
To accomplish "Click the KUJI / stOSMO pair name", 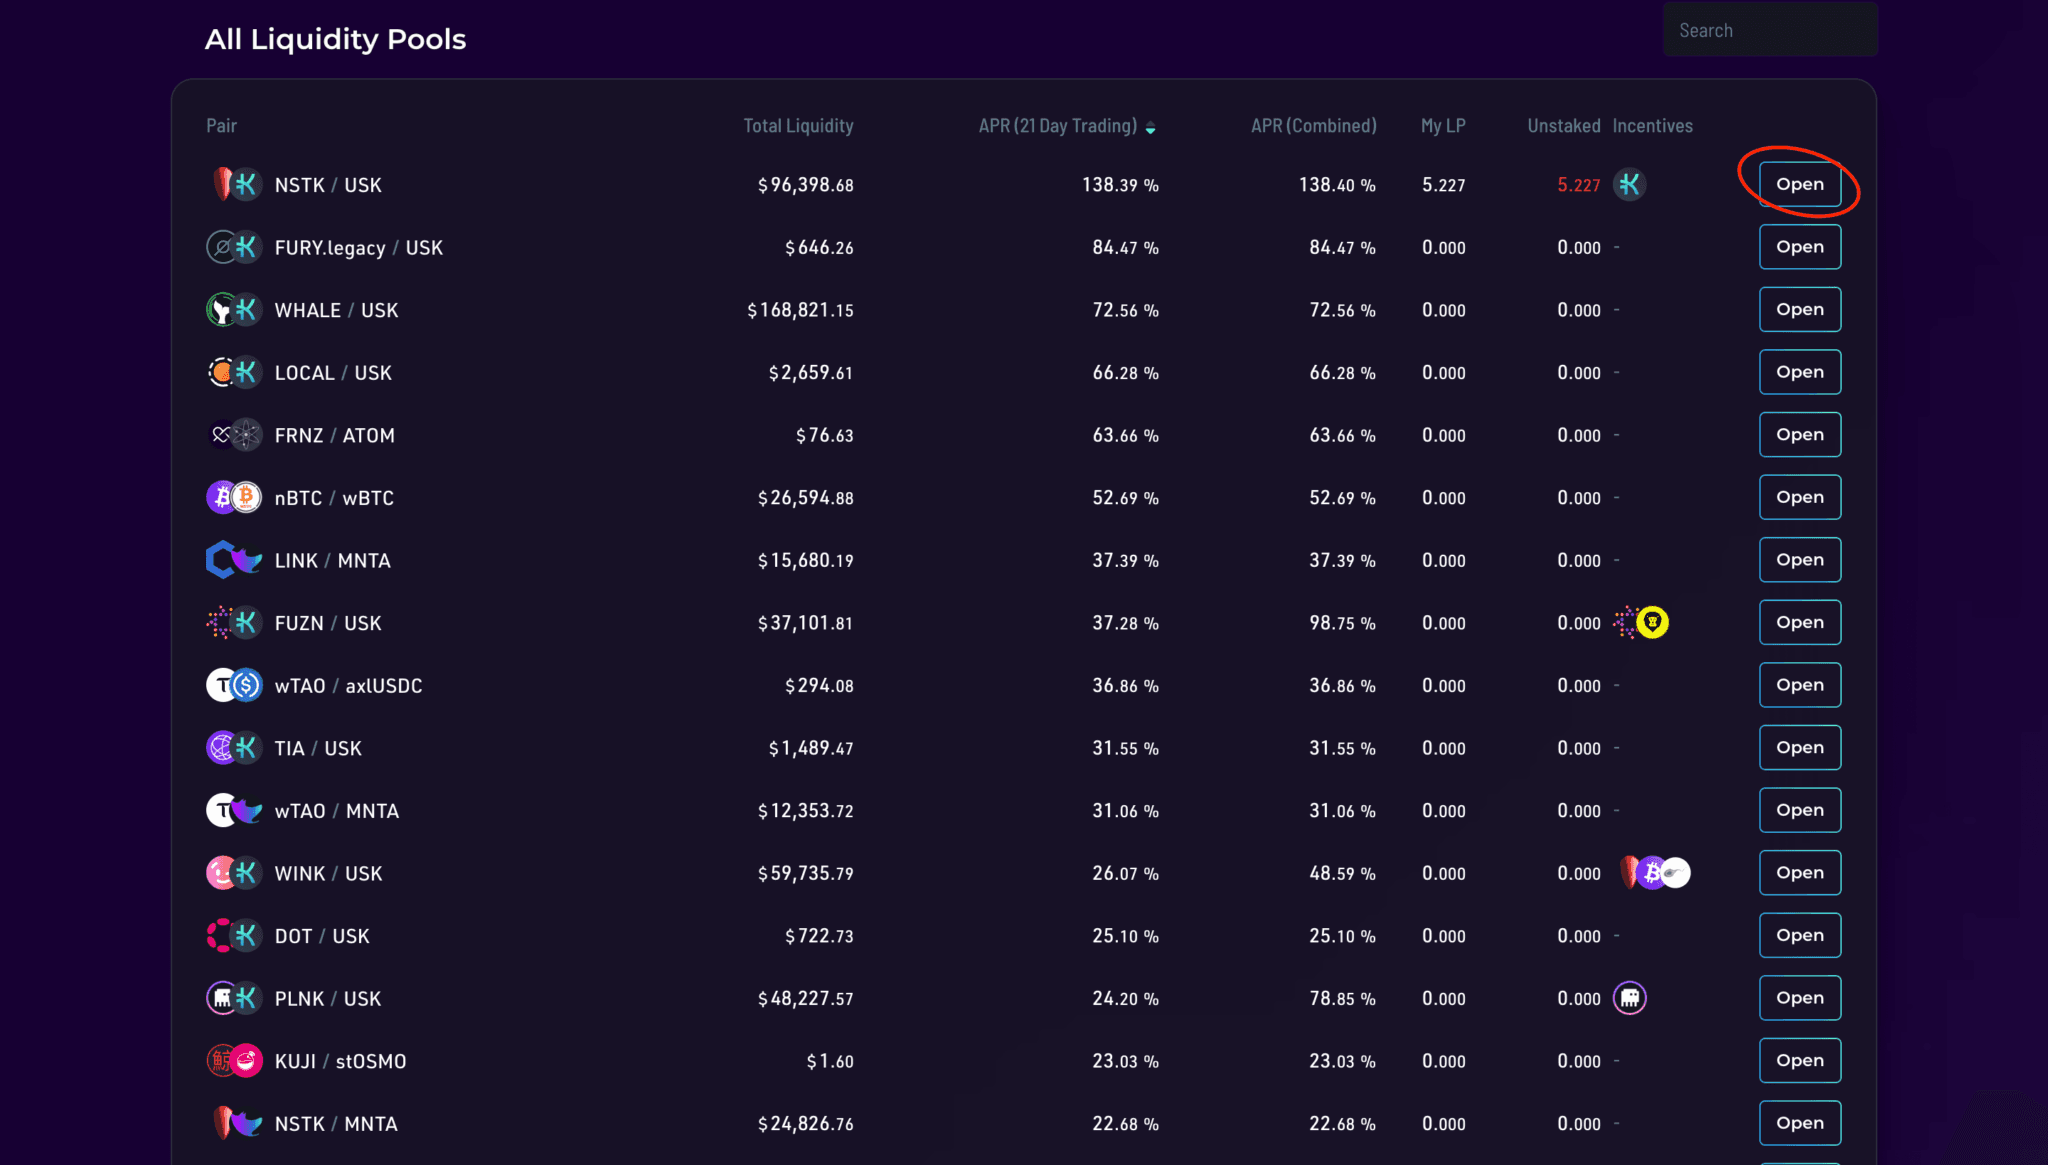I will point(340,1061).
